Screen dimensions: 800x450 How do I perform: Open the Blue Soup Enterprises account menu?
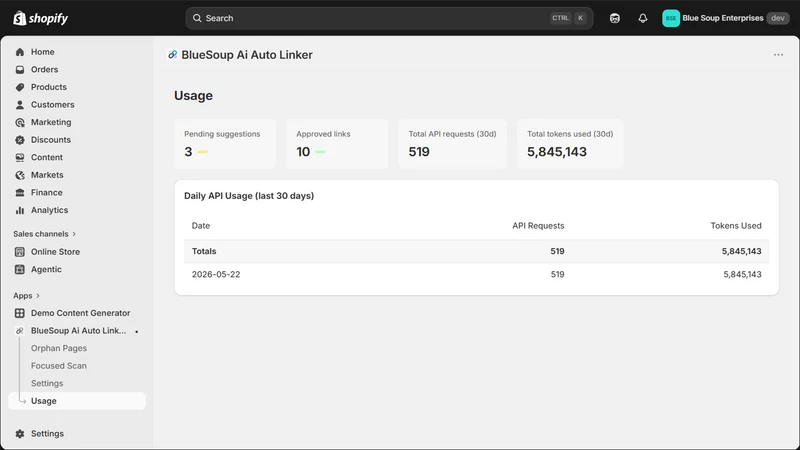coord(726,18)
